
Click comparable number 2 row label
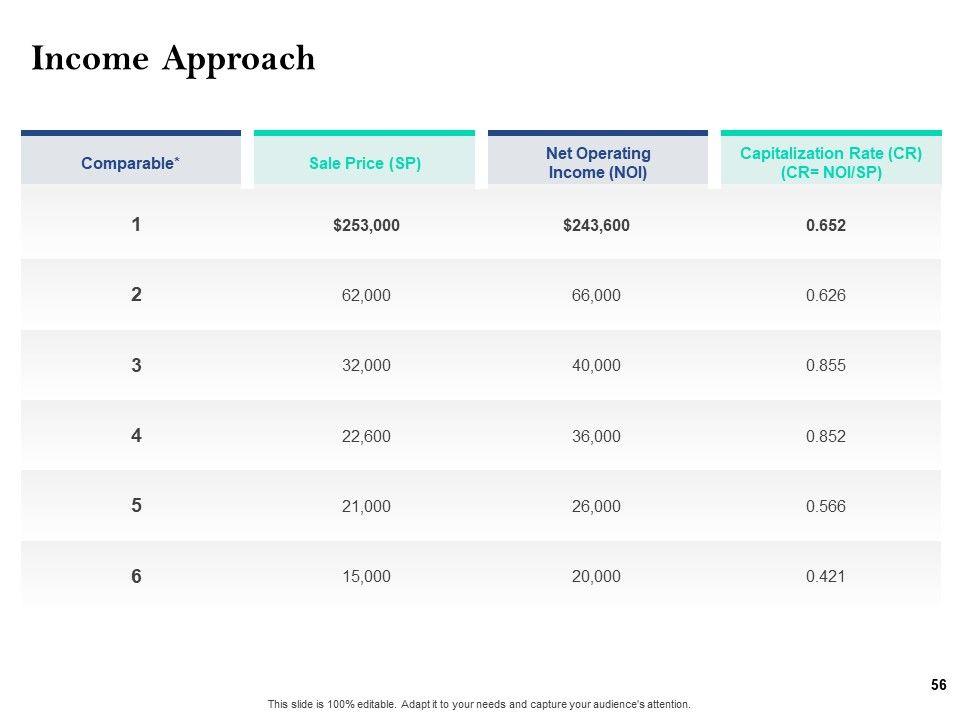pos(136,295)
